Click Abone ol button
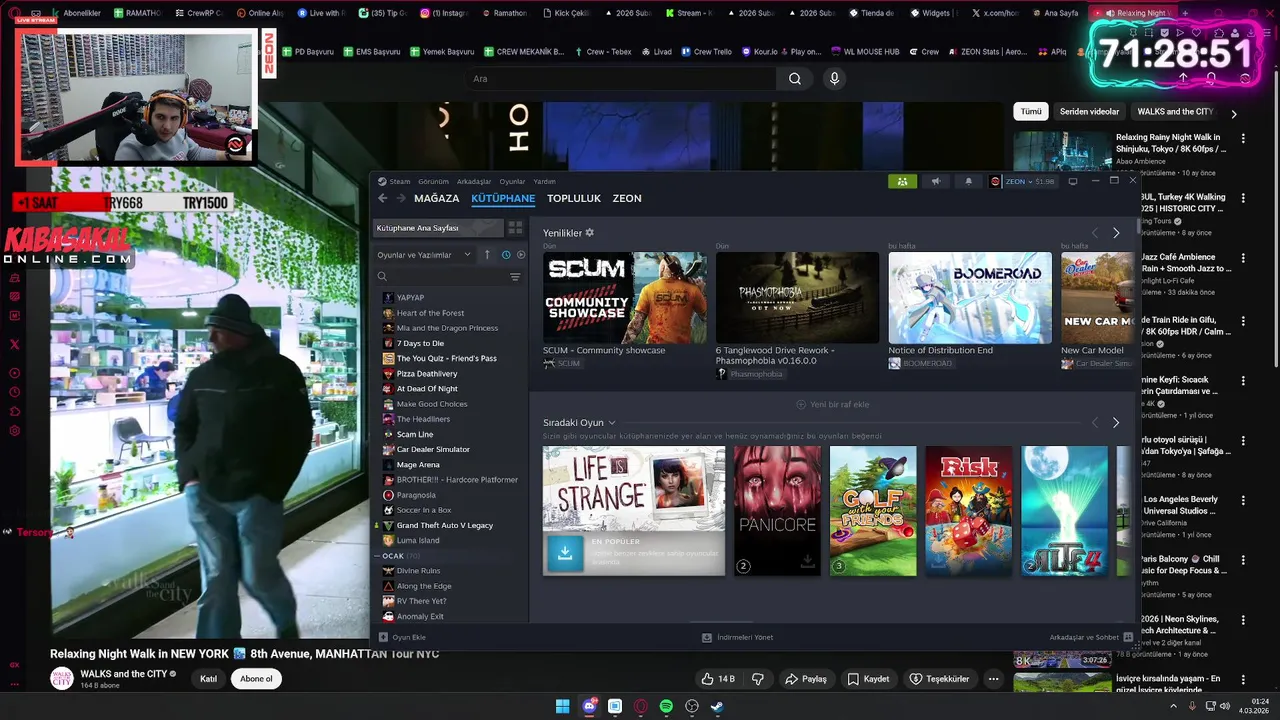The width and height of the screenshot is (1280, 720). pyautogui.click(x=256, y=679)
